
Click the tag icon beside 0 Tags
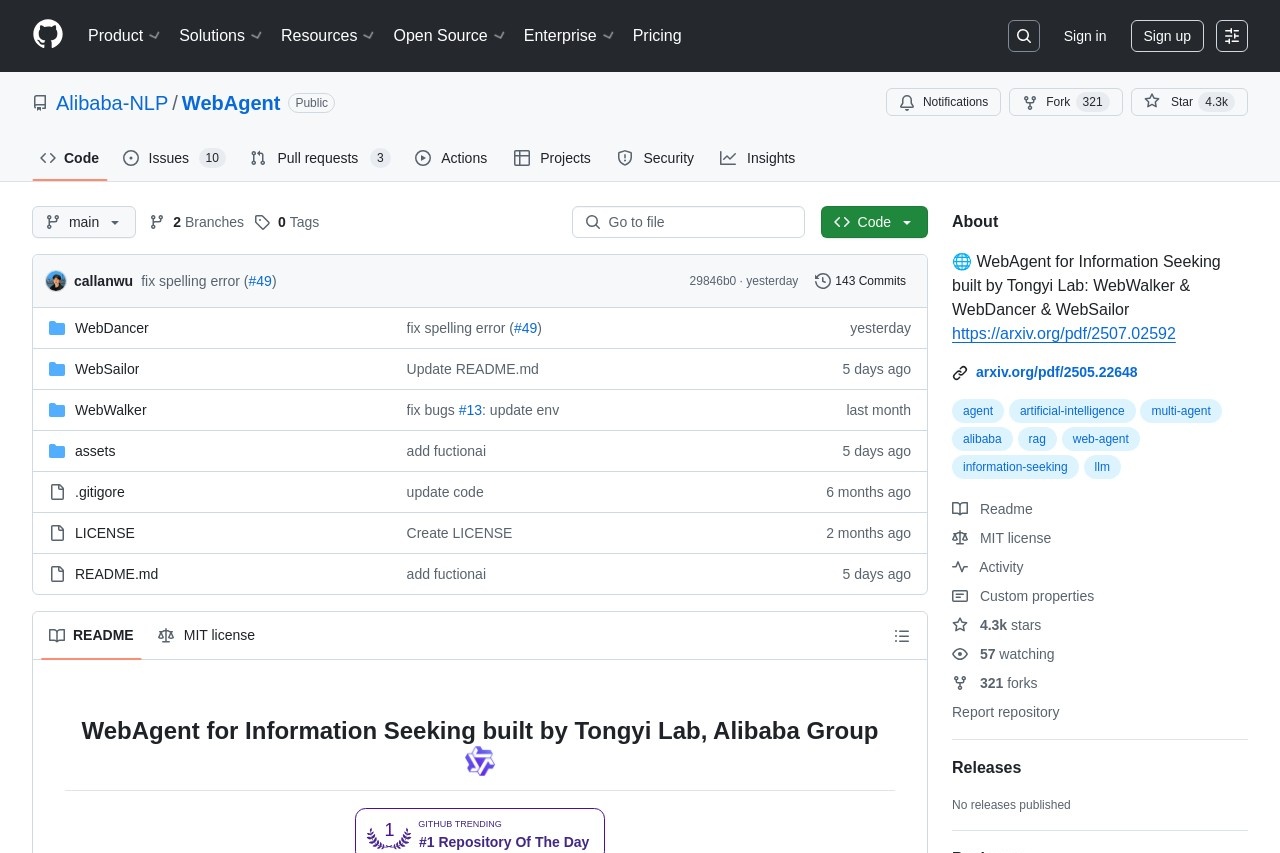point(262,222)
